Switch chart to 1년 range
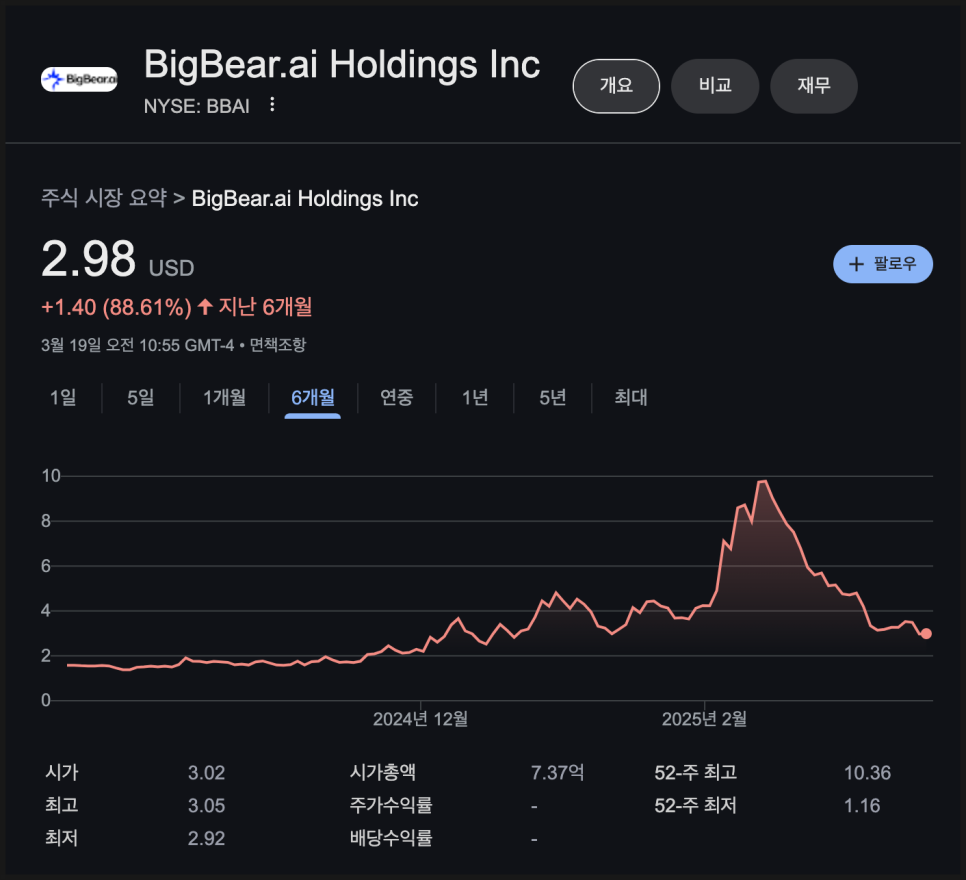966x880 pixels. click(475, 397)
